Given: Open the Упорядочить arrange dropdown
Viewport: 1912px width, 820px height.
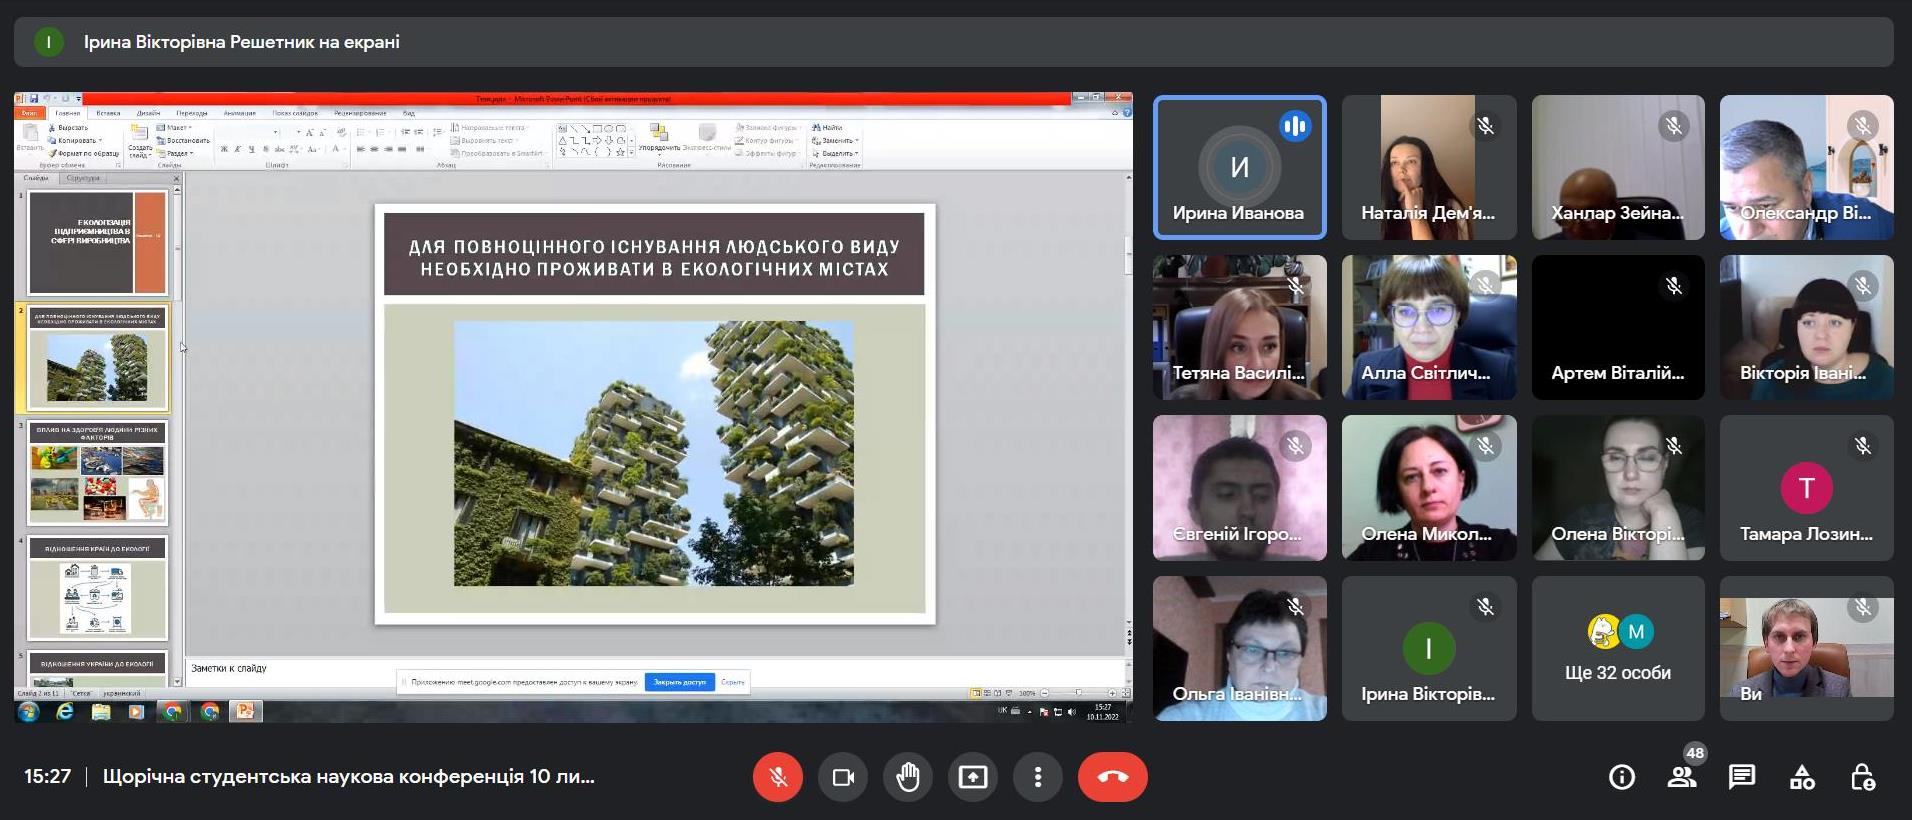Looking at the screenshot, I should [659, 137].
